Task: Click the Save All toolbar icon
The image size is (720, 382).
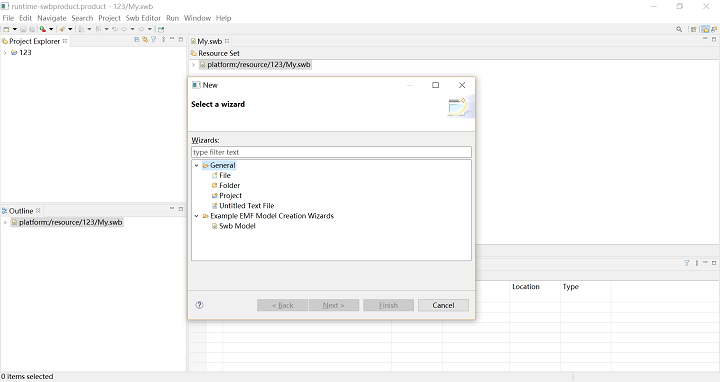Action: (32, 29)
